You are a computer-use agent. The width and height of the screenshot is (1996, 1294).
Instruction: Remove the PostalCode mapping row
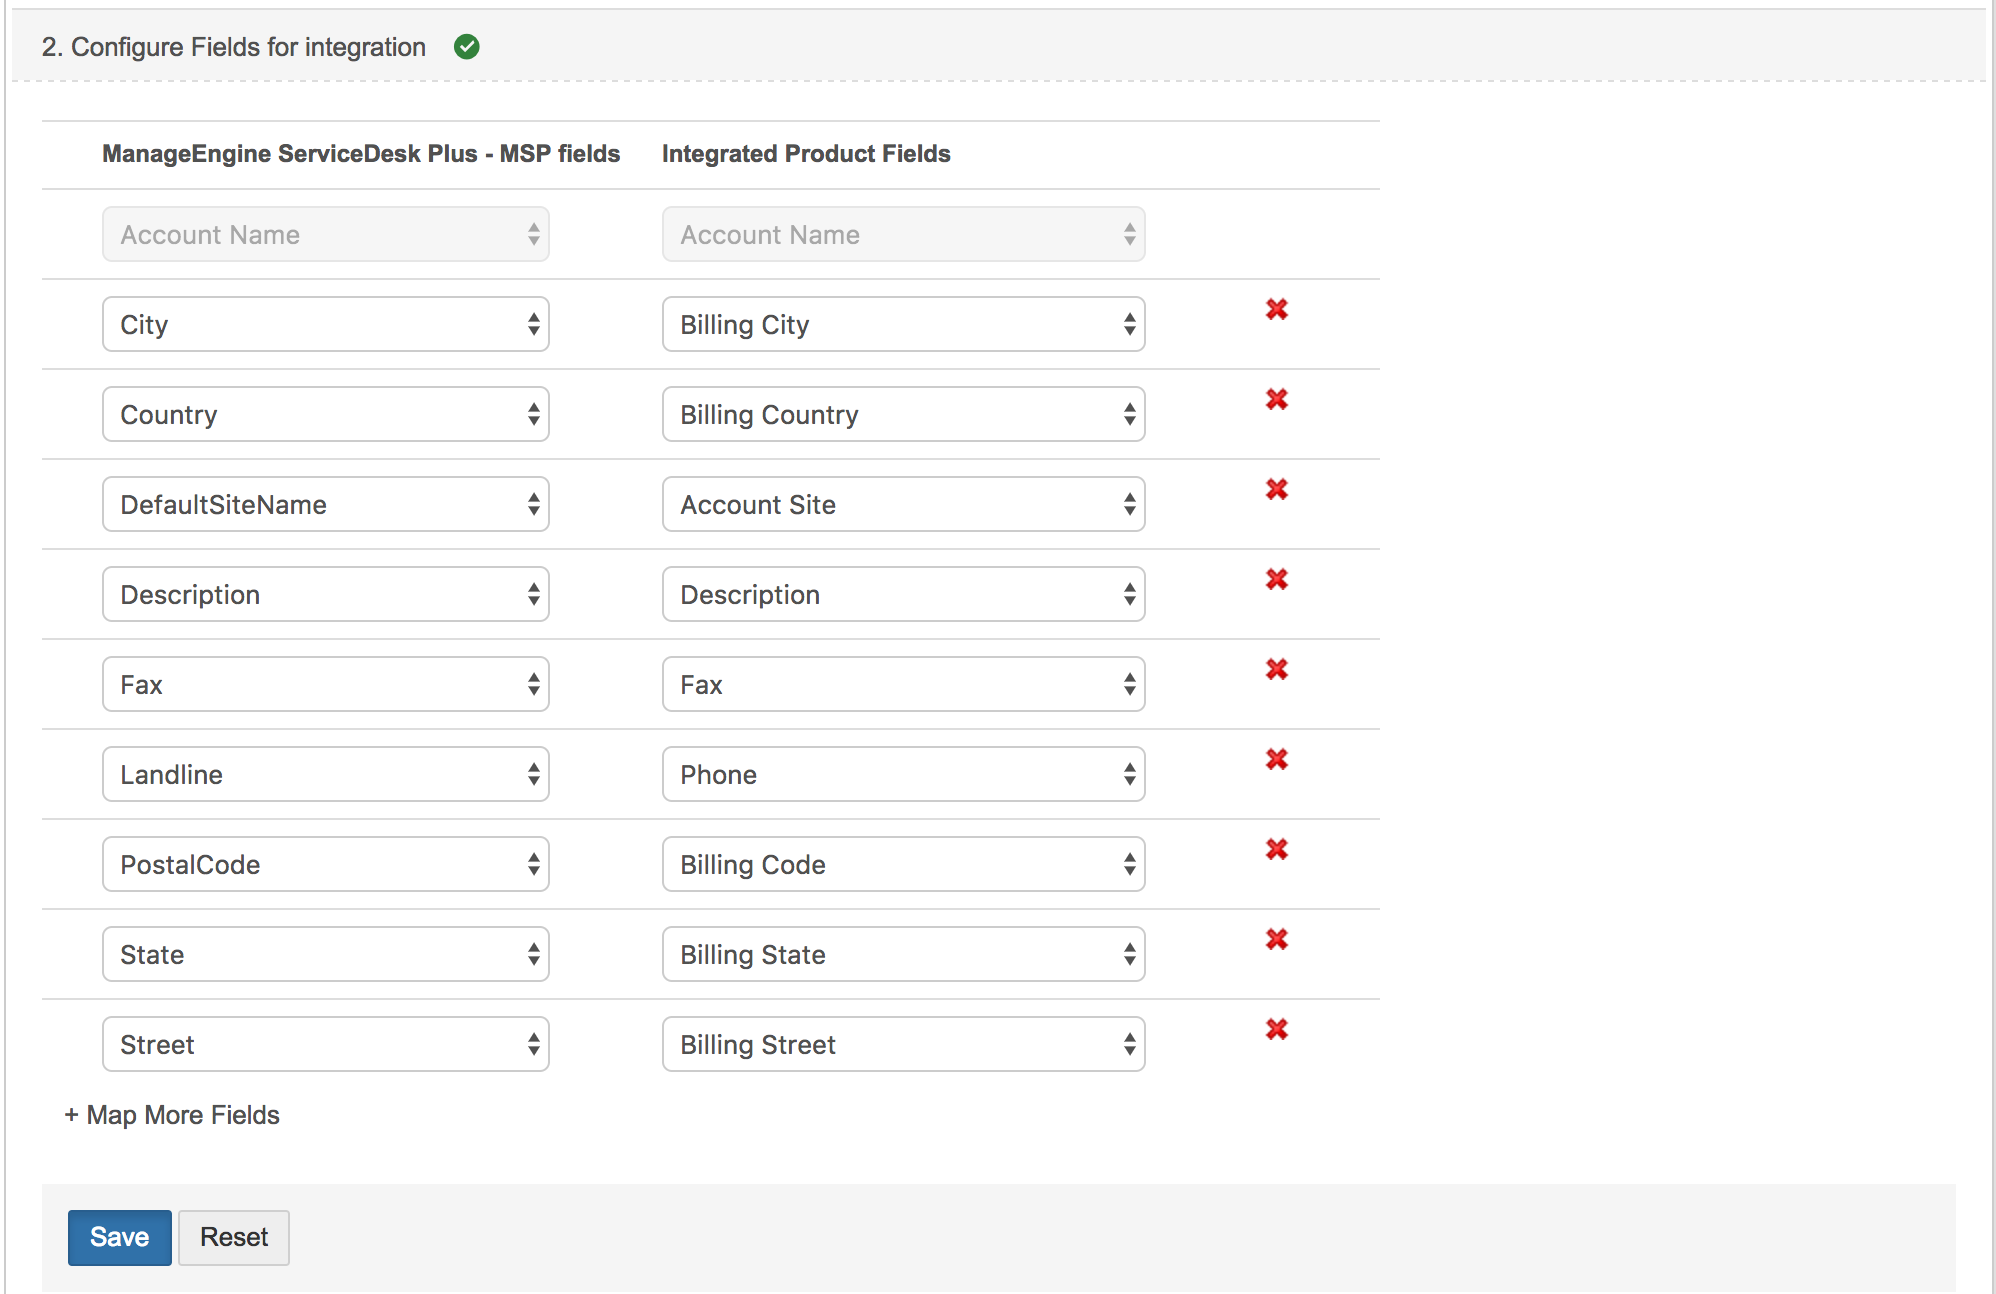coord(1276,850)
